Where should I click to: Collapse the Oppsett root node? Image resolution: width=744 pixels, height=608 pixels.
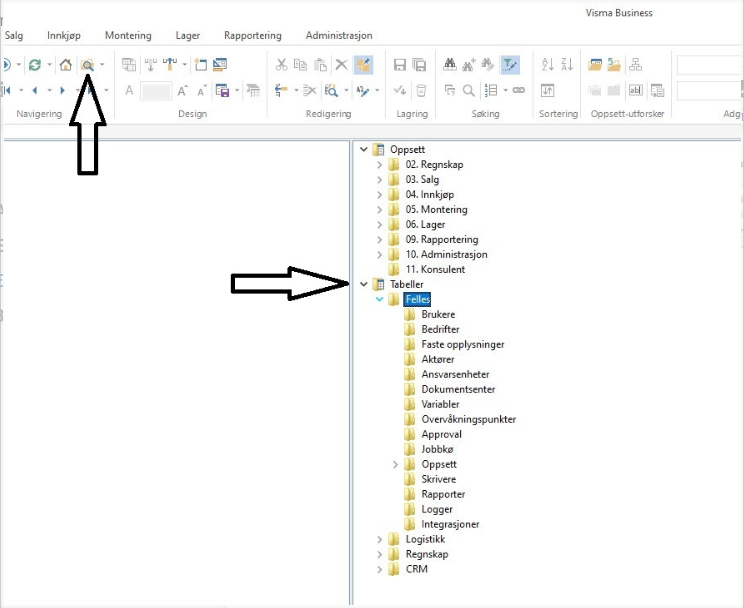[363, 150]
